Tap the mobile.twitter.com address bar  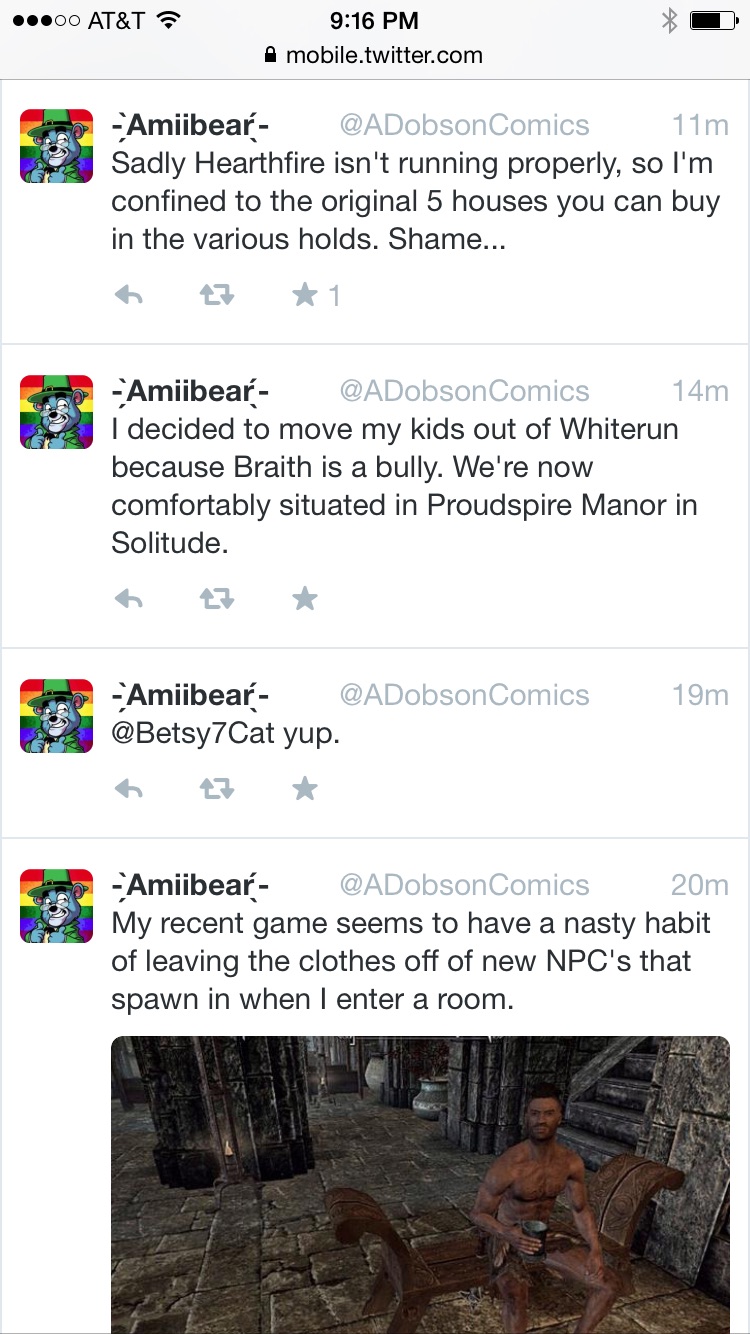click(x=375, y=55)
